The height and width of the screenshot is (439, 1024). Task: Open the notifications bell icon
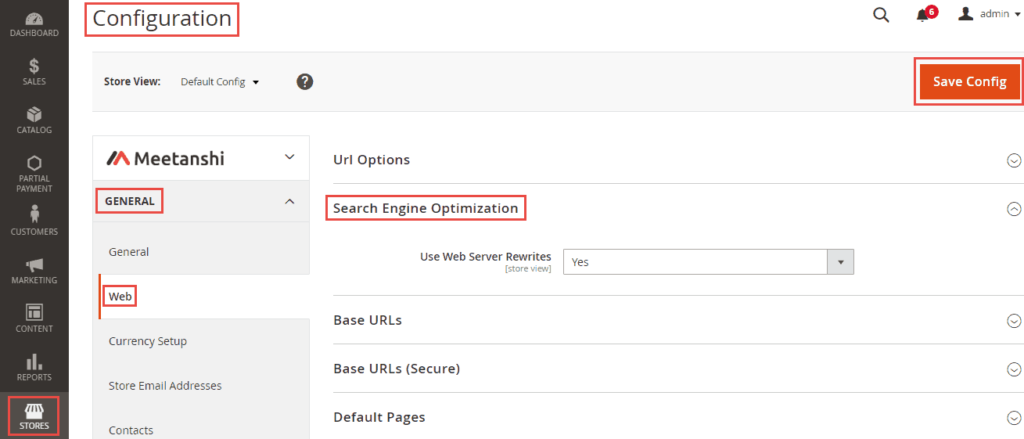tap(922, 15)
